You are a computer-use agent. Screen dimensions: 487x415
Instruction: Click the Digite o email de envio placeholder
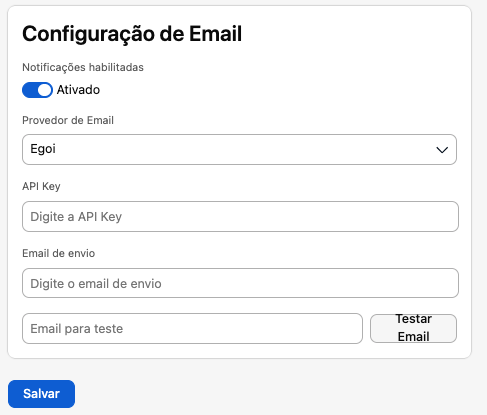[x=96, y=284]
